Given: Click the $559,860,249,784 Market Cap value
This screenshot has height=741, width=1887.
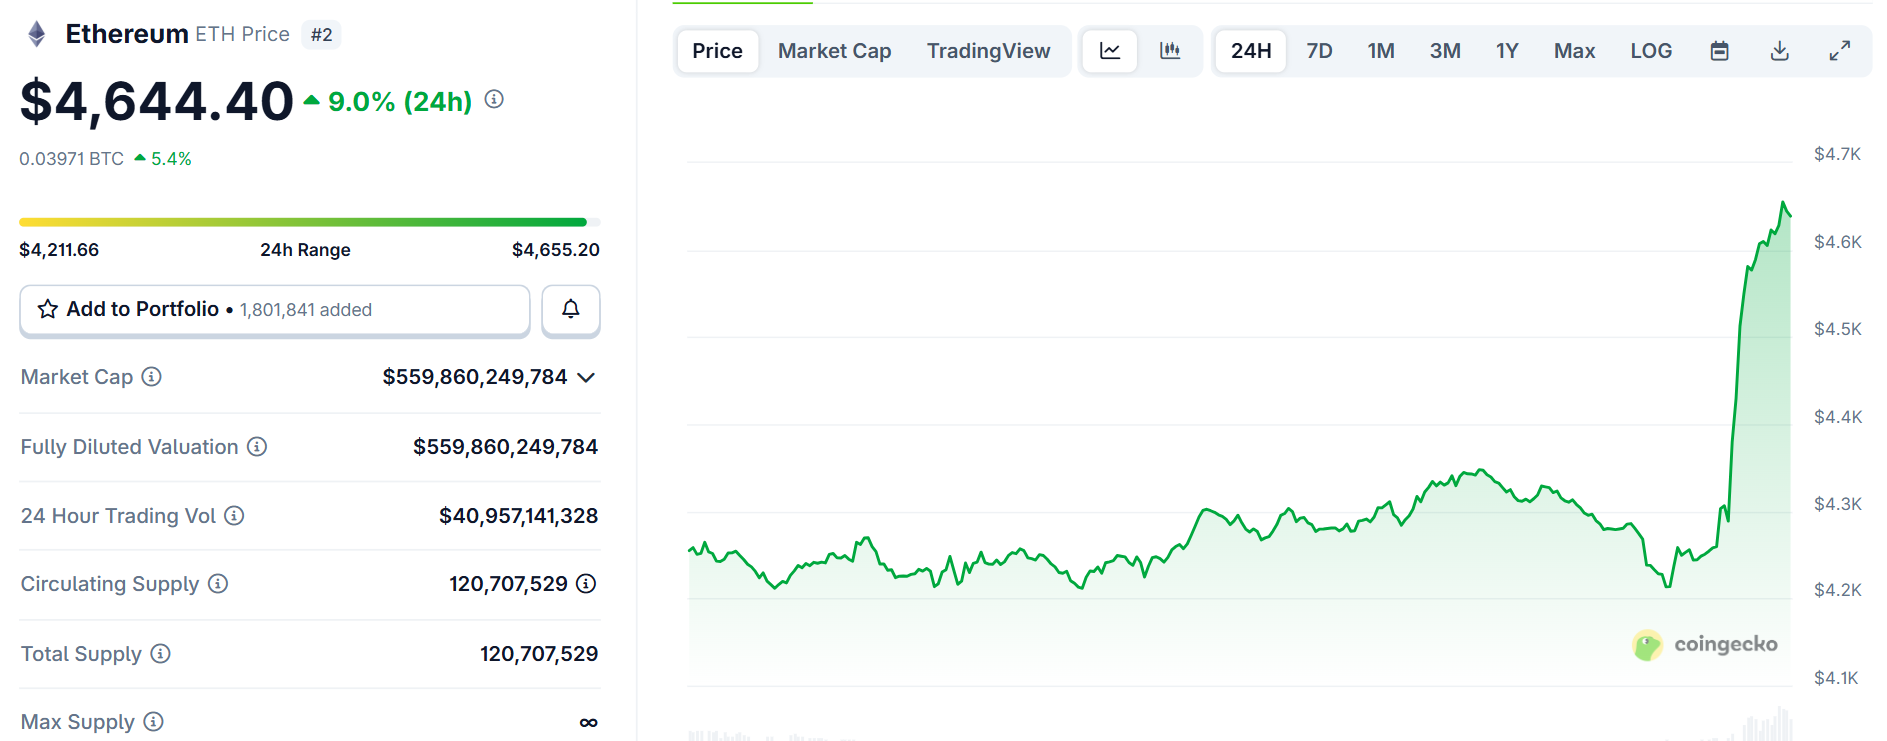Looking at the screenshot, I should click(475, 377).
